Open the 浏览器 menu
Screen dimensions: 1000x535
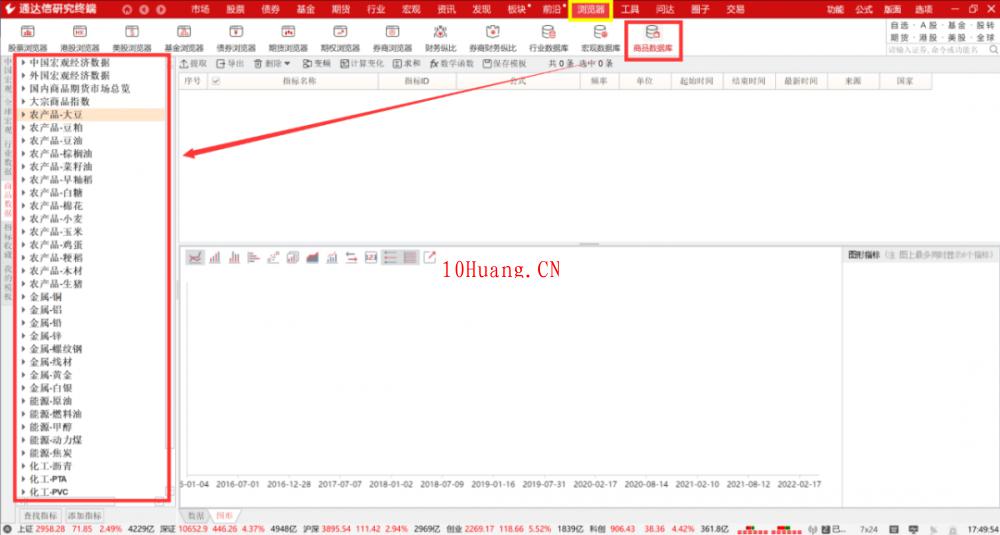point(591,10)
